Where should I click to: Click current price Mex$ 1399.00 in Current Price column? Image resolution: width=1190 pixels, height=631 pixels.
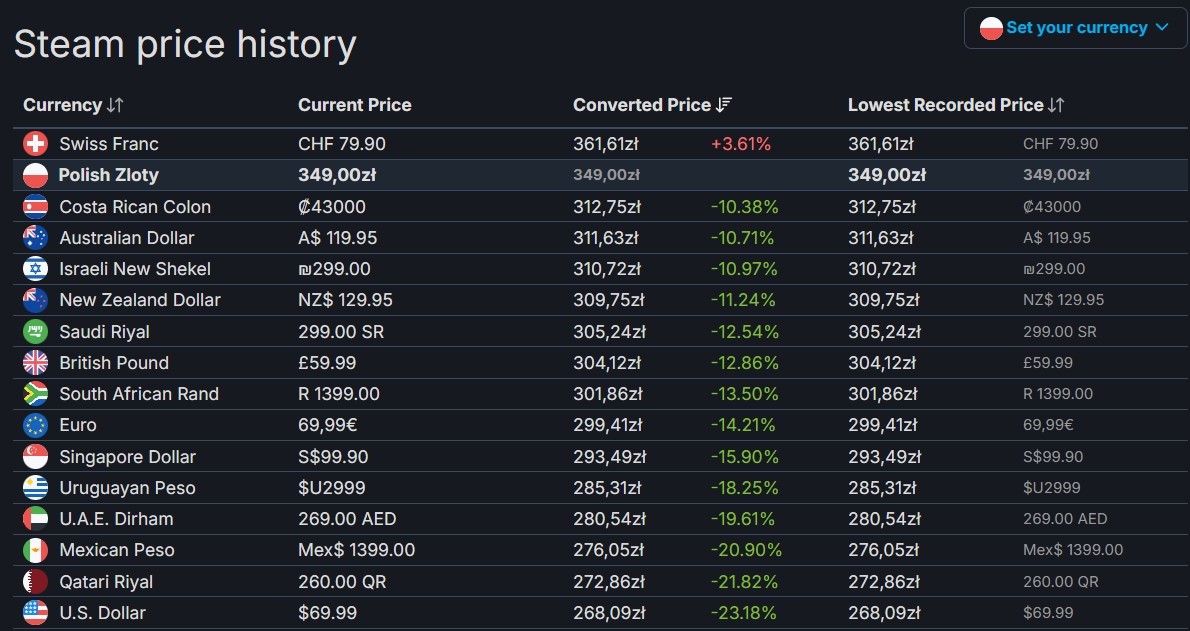357,550
